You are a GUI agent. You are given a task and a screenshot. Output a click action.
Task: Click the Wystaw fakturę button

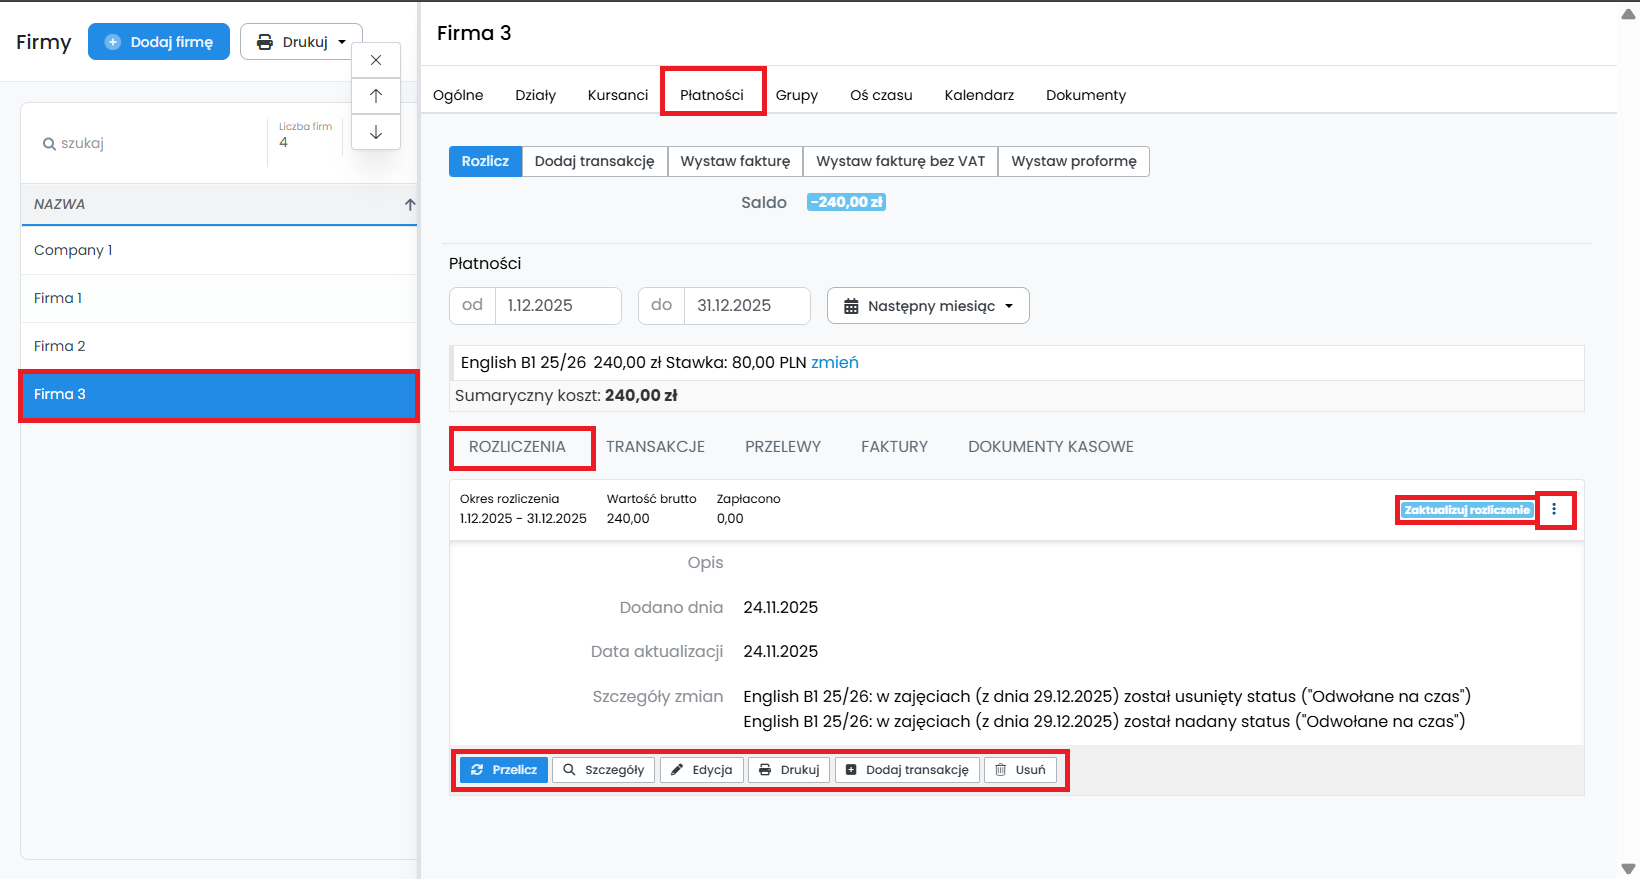735,161
